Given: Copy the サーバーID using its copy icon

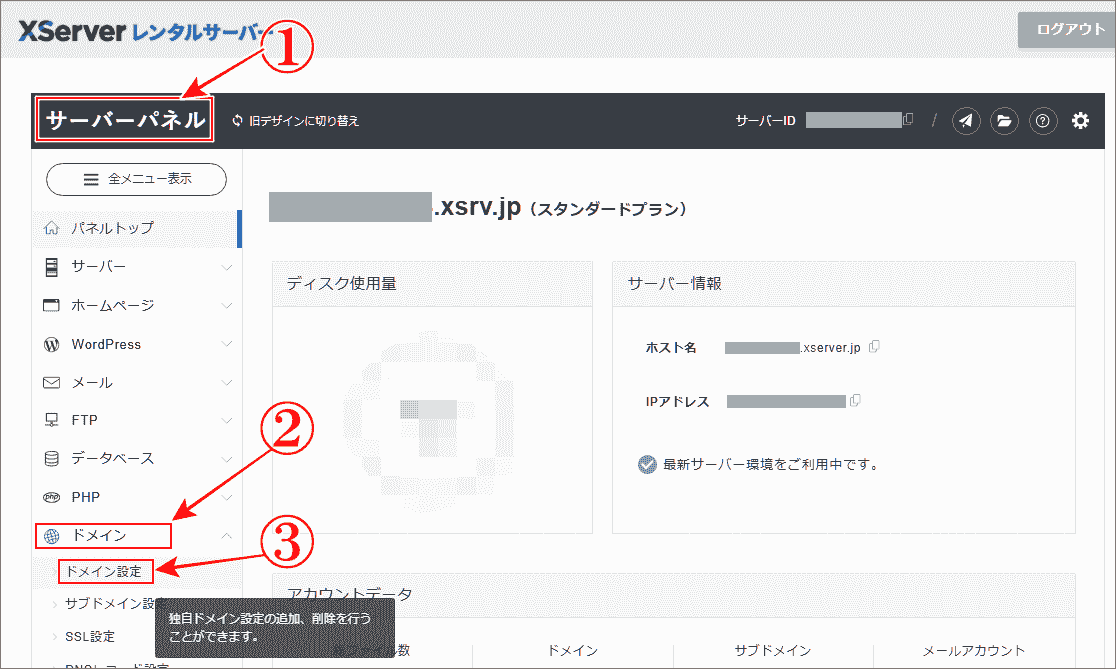Looking at the screenshot, I should pyautogui.click(x=908, y=119).
